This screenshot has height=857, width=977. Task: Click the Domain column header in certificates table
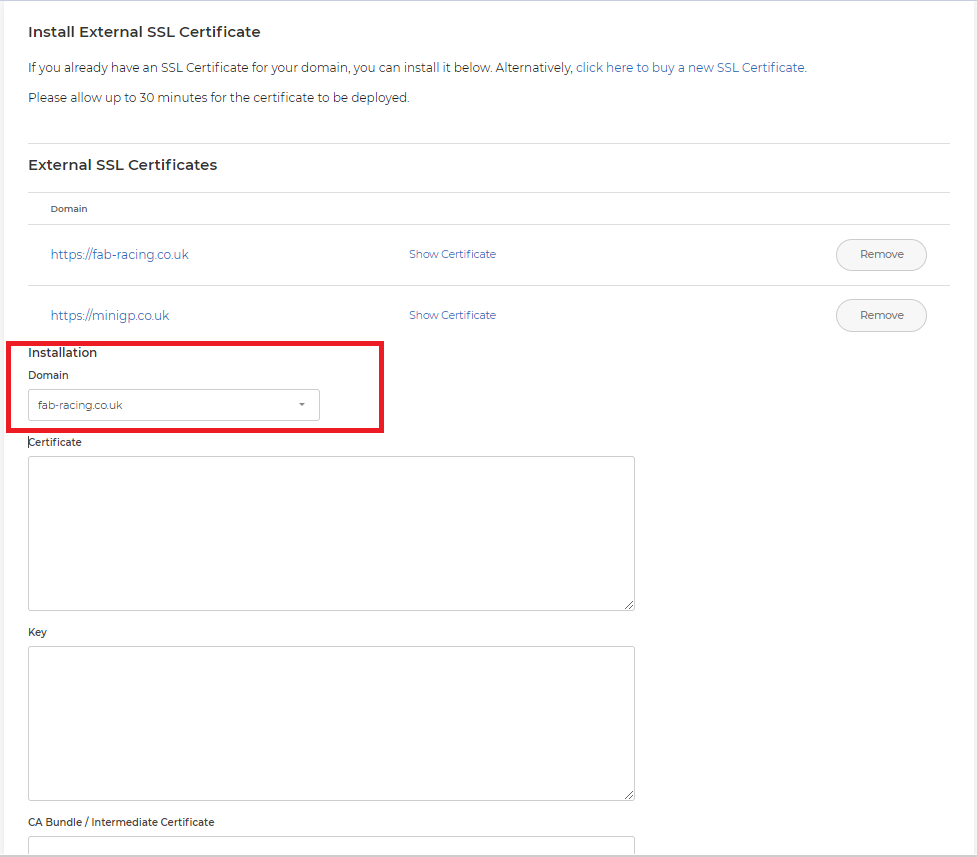(69, 209)
